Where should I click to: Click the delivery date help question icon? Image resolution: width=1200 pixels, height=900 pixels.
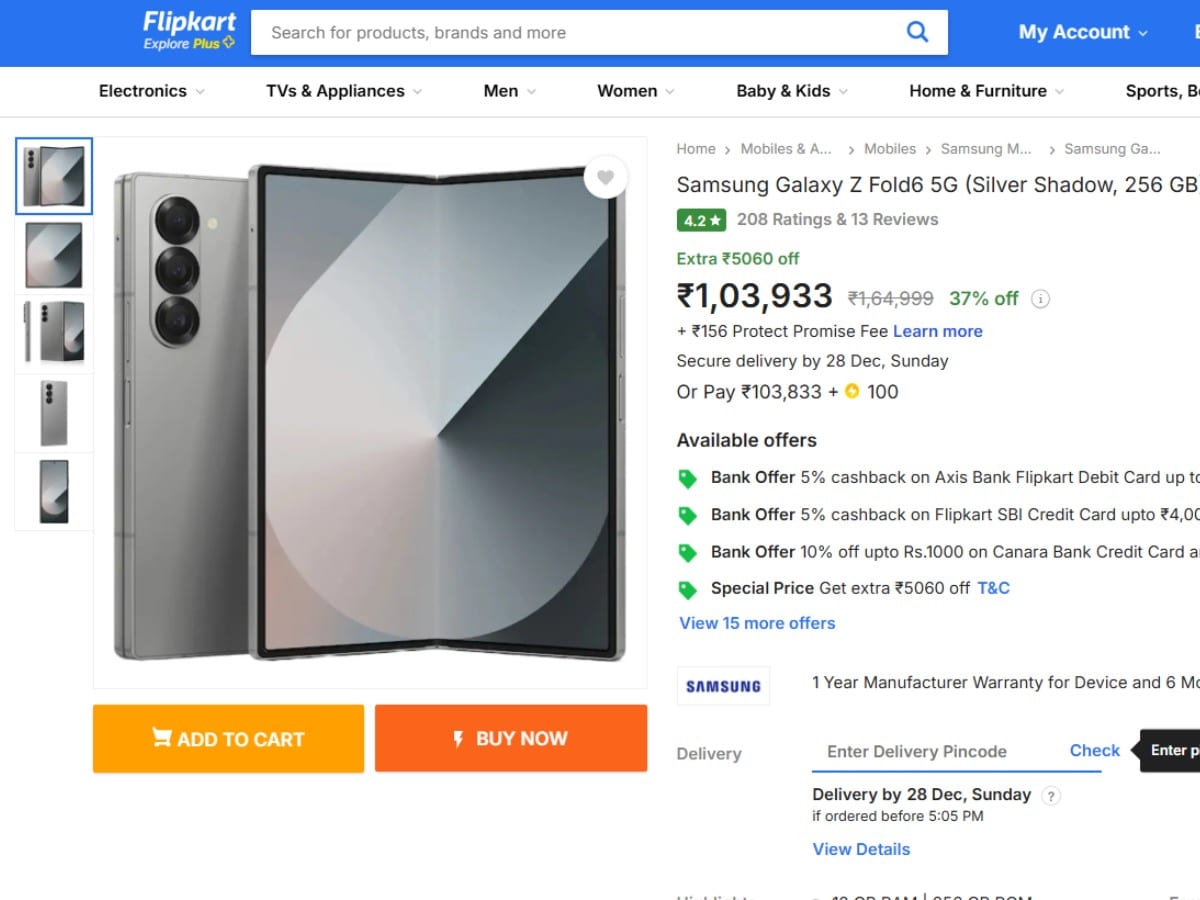pyautogui.click(x=1050, y=796)
